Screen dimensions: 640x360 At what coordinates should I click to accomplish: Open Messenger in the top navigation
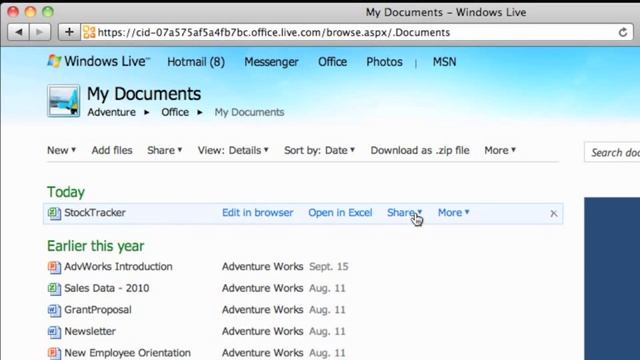point(271,62)
